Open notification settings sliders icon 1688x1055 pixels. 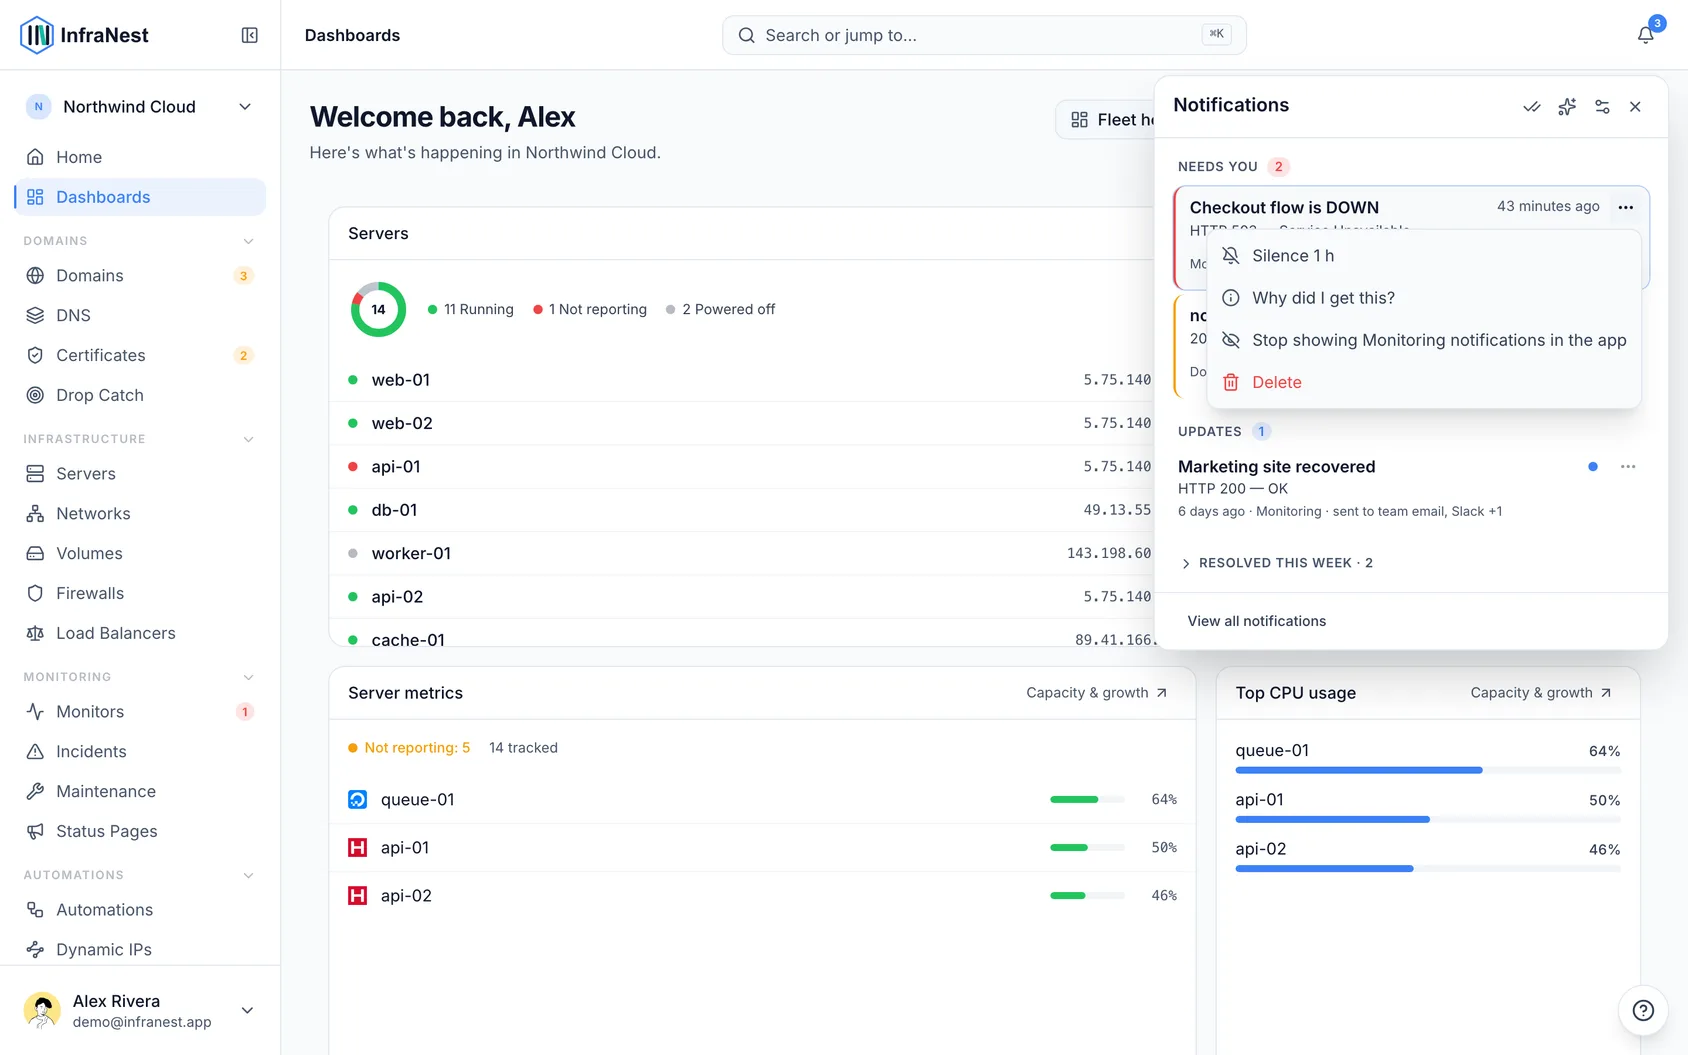[x=1602, y=107]
